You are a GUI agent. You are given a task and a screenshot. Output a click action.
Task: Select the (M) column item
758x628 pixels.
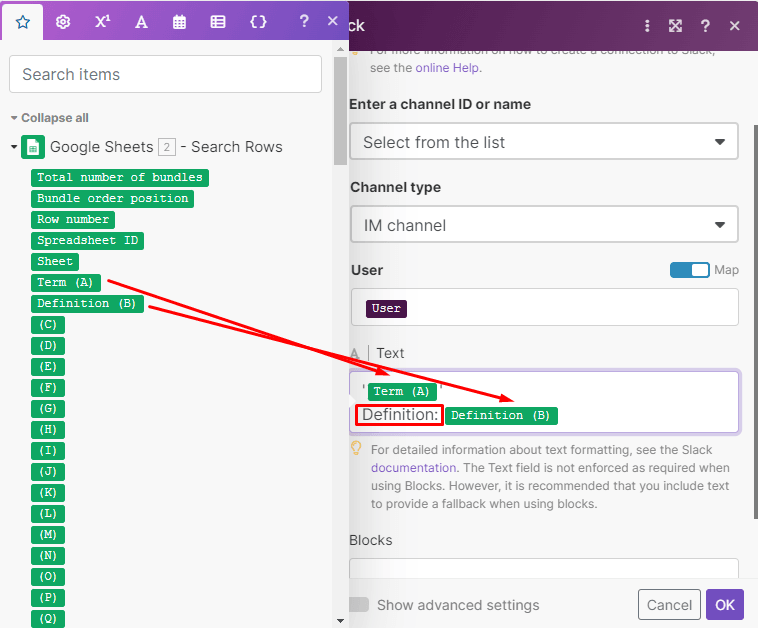click(48, 535)
